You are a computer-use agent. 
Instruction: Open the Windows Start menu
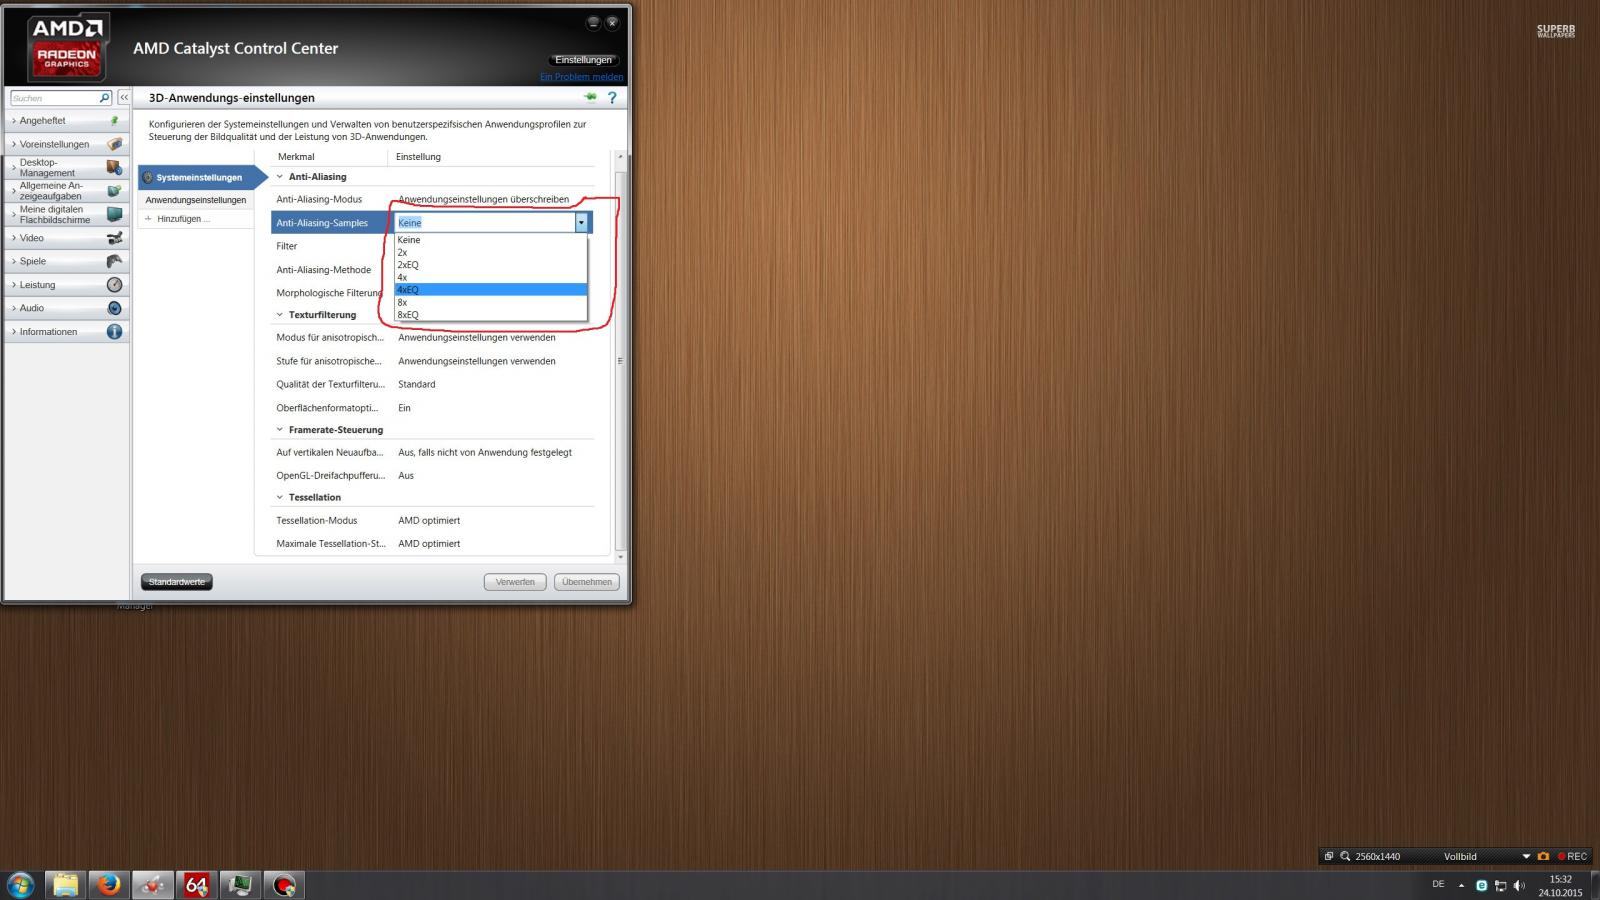20,885
